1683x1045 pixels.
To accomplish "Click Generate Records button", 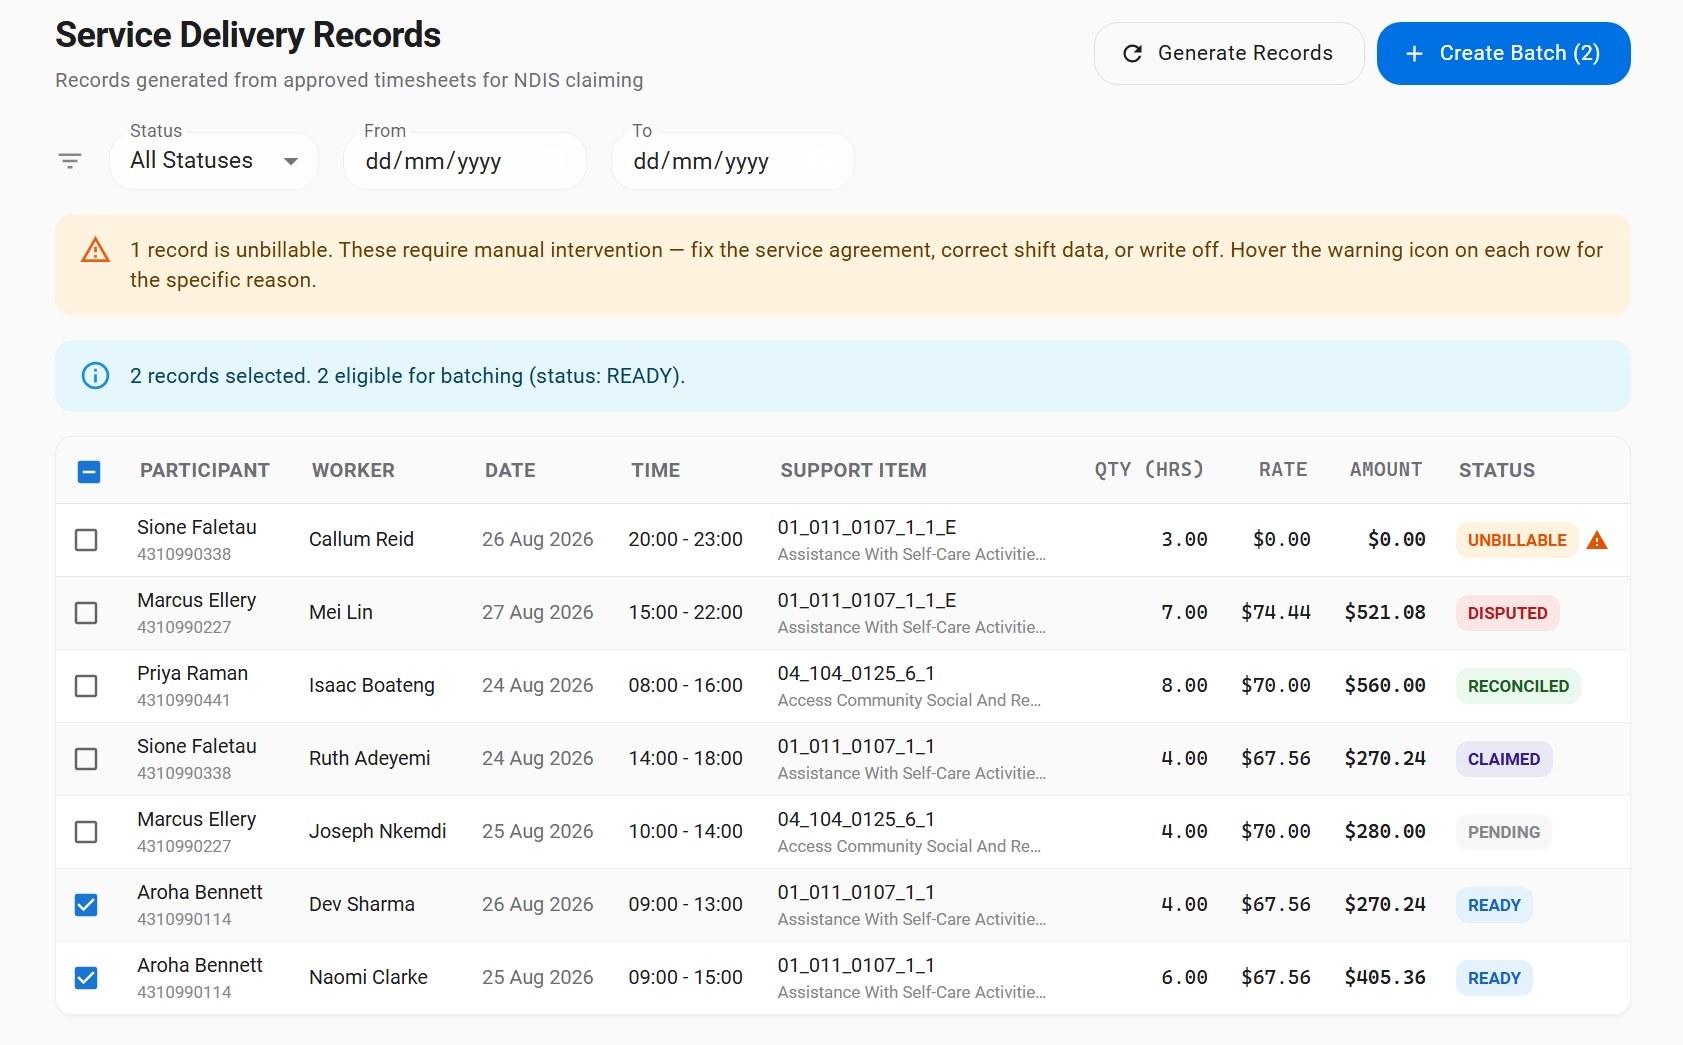I will click(x=1229, y=54).
